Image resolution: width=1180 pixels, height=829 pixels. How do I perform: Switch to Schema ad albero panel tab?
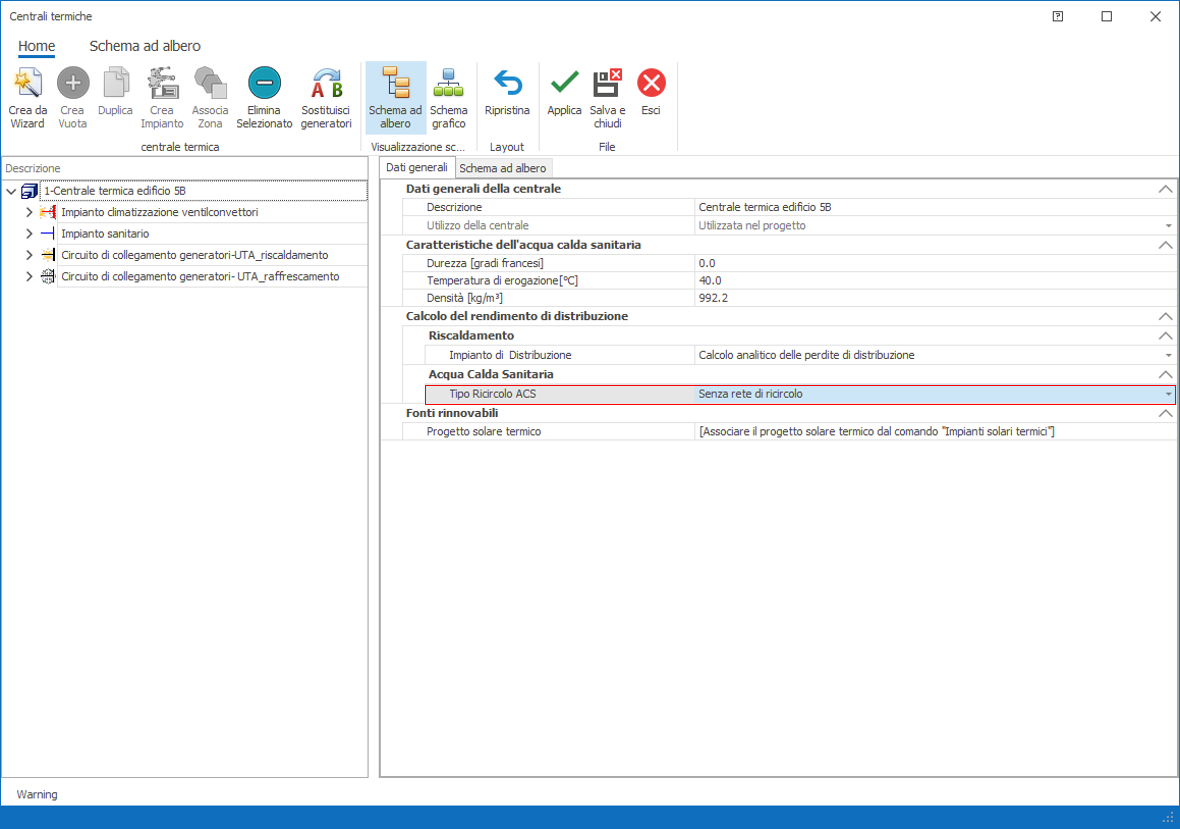click(502, 168)
